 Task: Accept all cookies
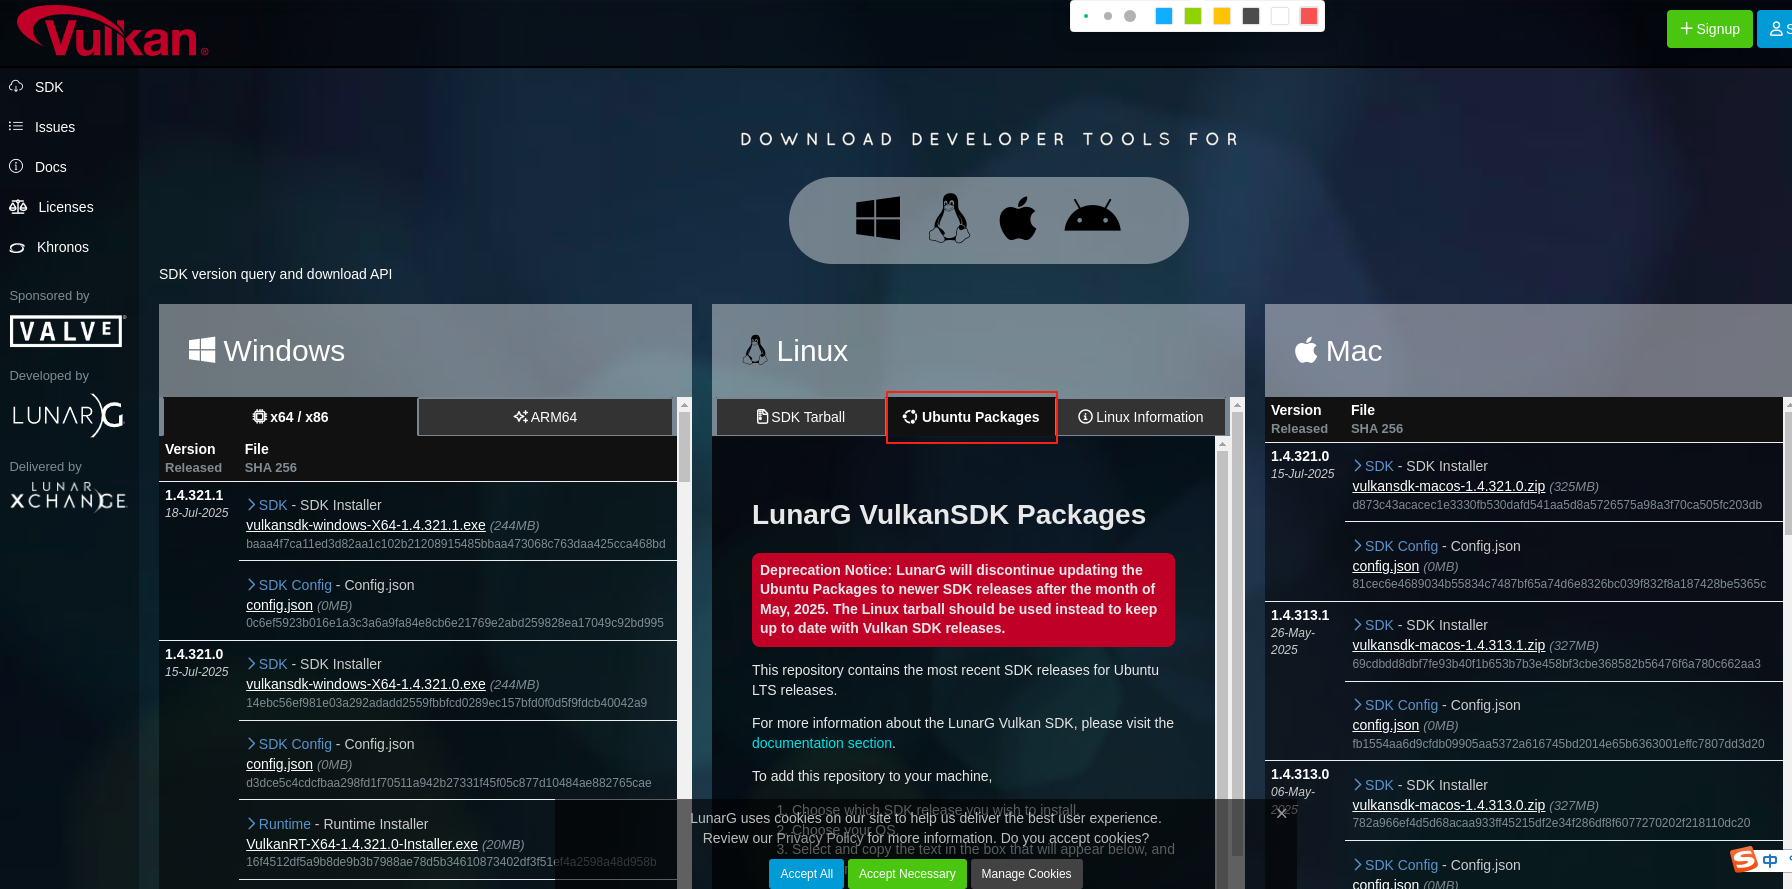coord(806,874)
